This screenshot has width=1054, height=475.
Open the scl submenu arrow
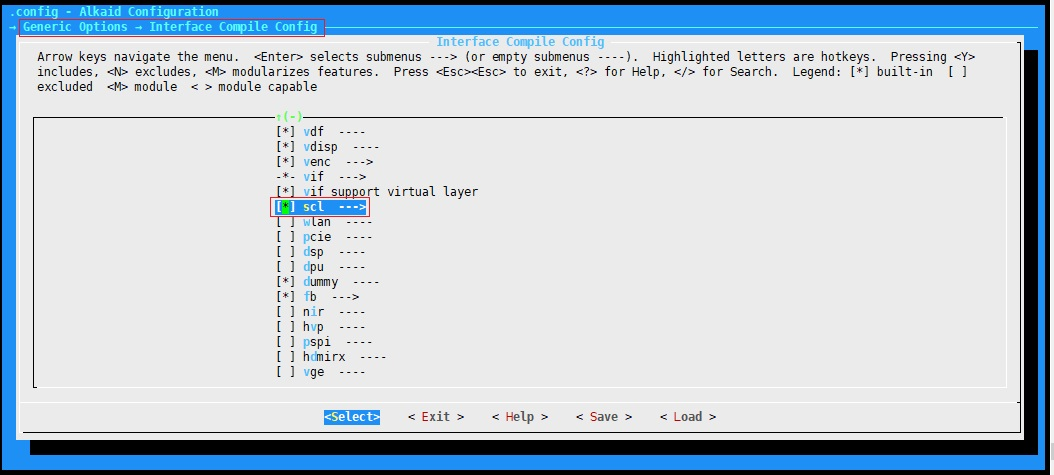coord(352,207)
